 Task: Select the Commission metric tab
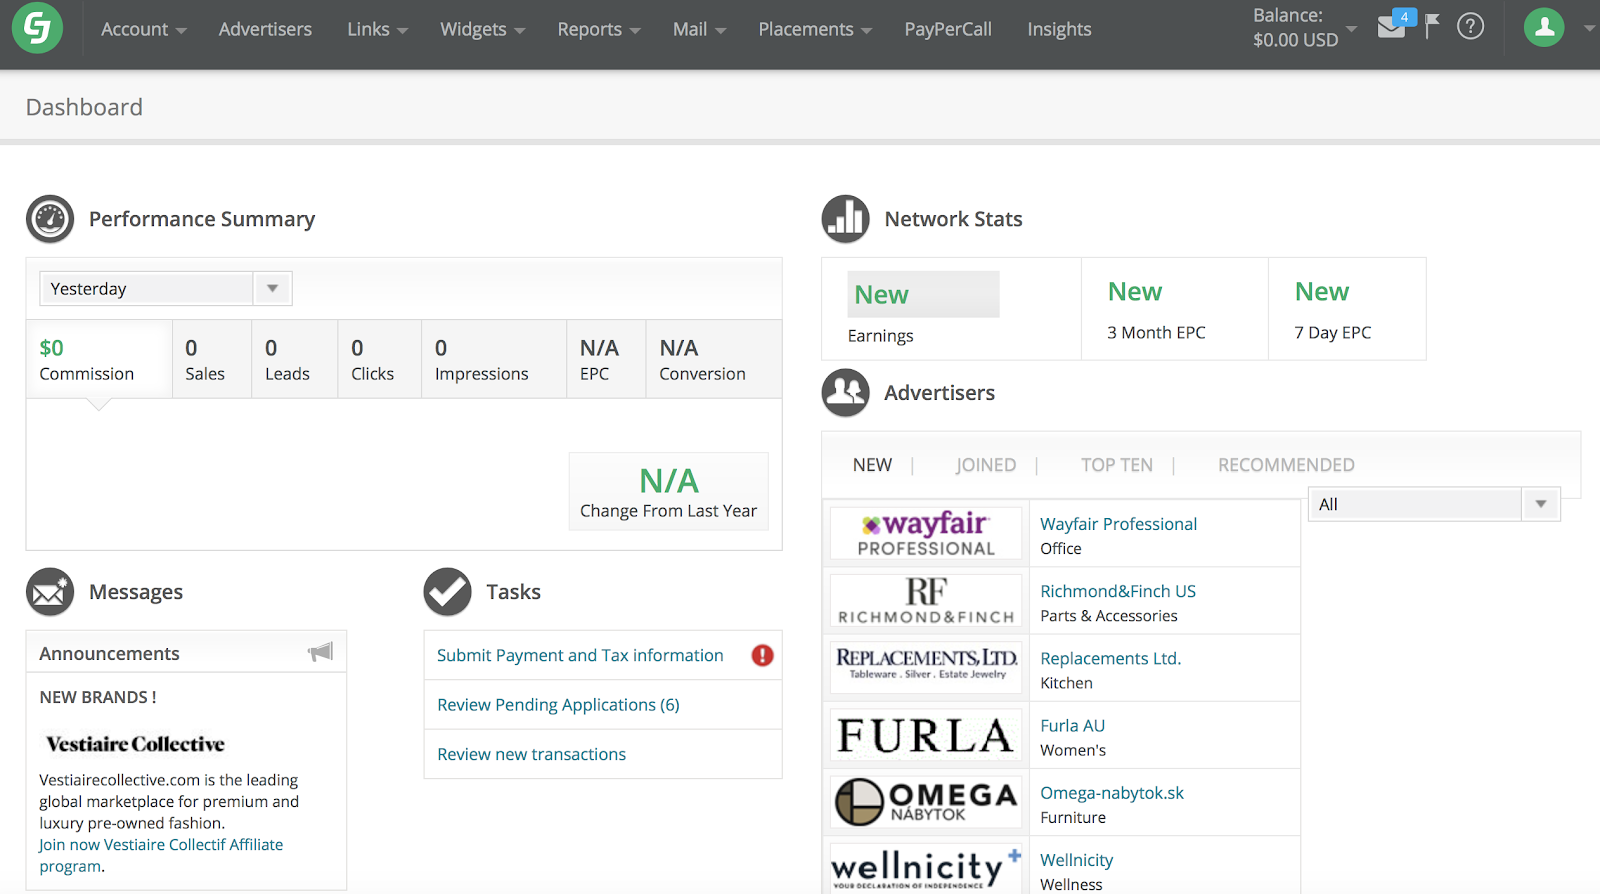click(99, 360)
